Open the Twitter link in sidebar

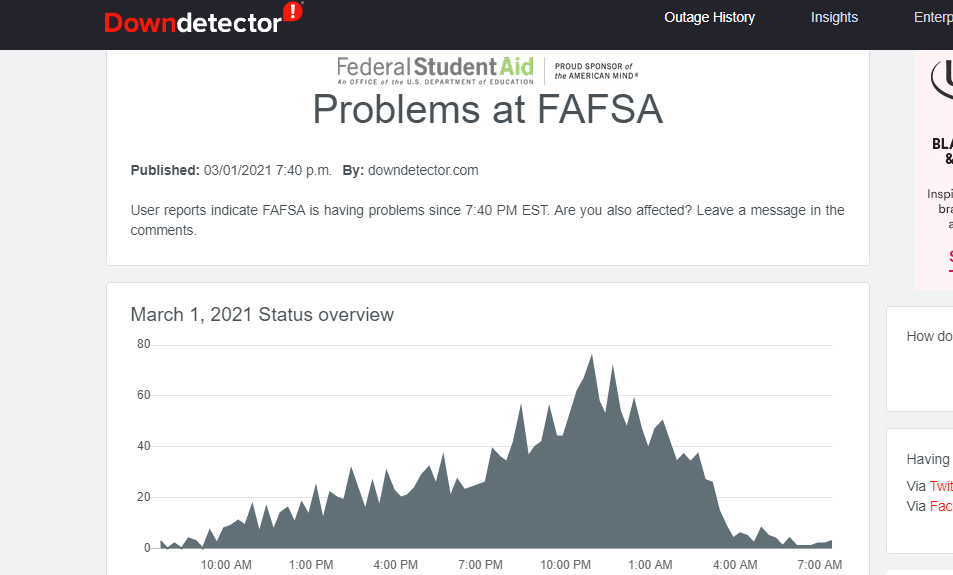click(940, 486)
